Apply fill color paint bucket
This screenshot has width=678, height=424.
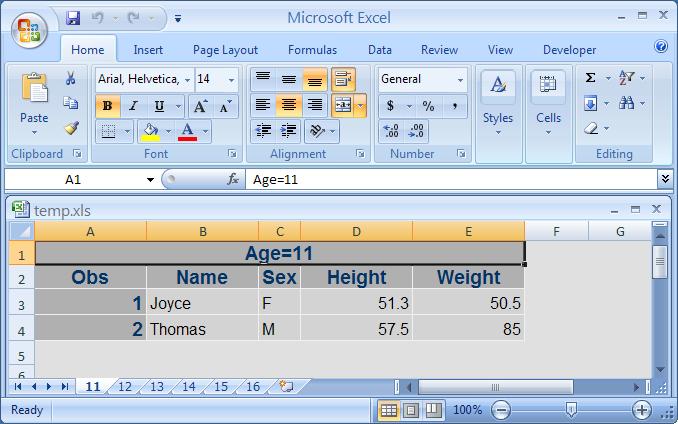[x=150, y=131]
